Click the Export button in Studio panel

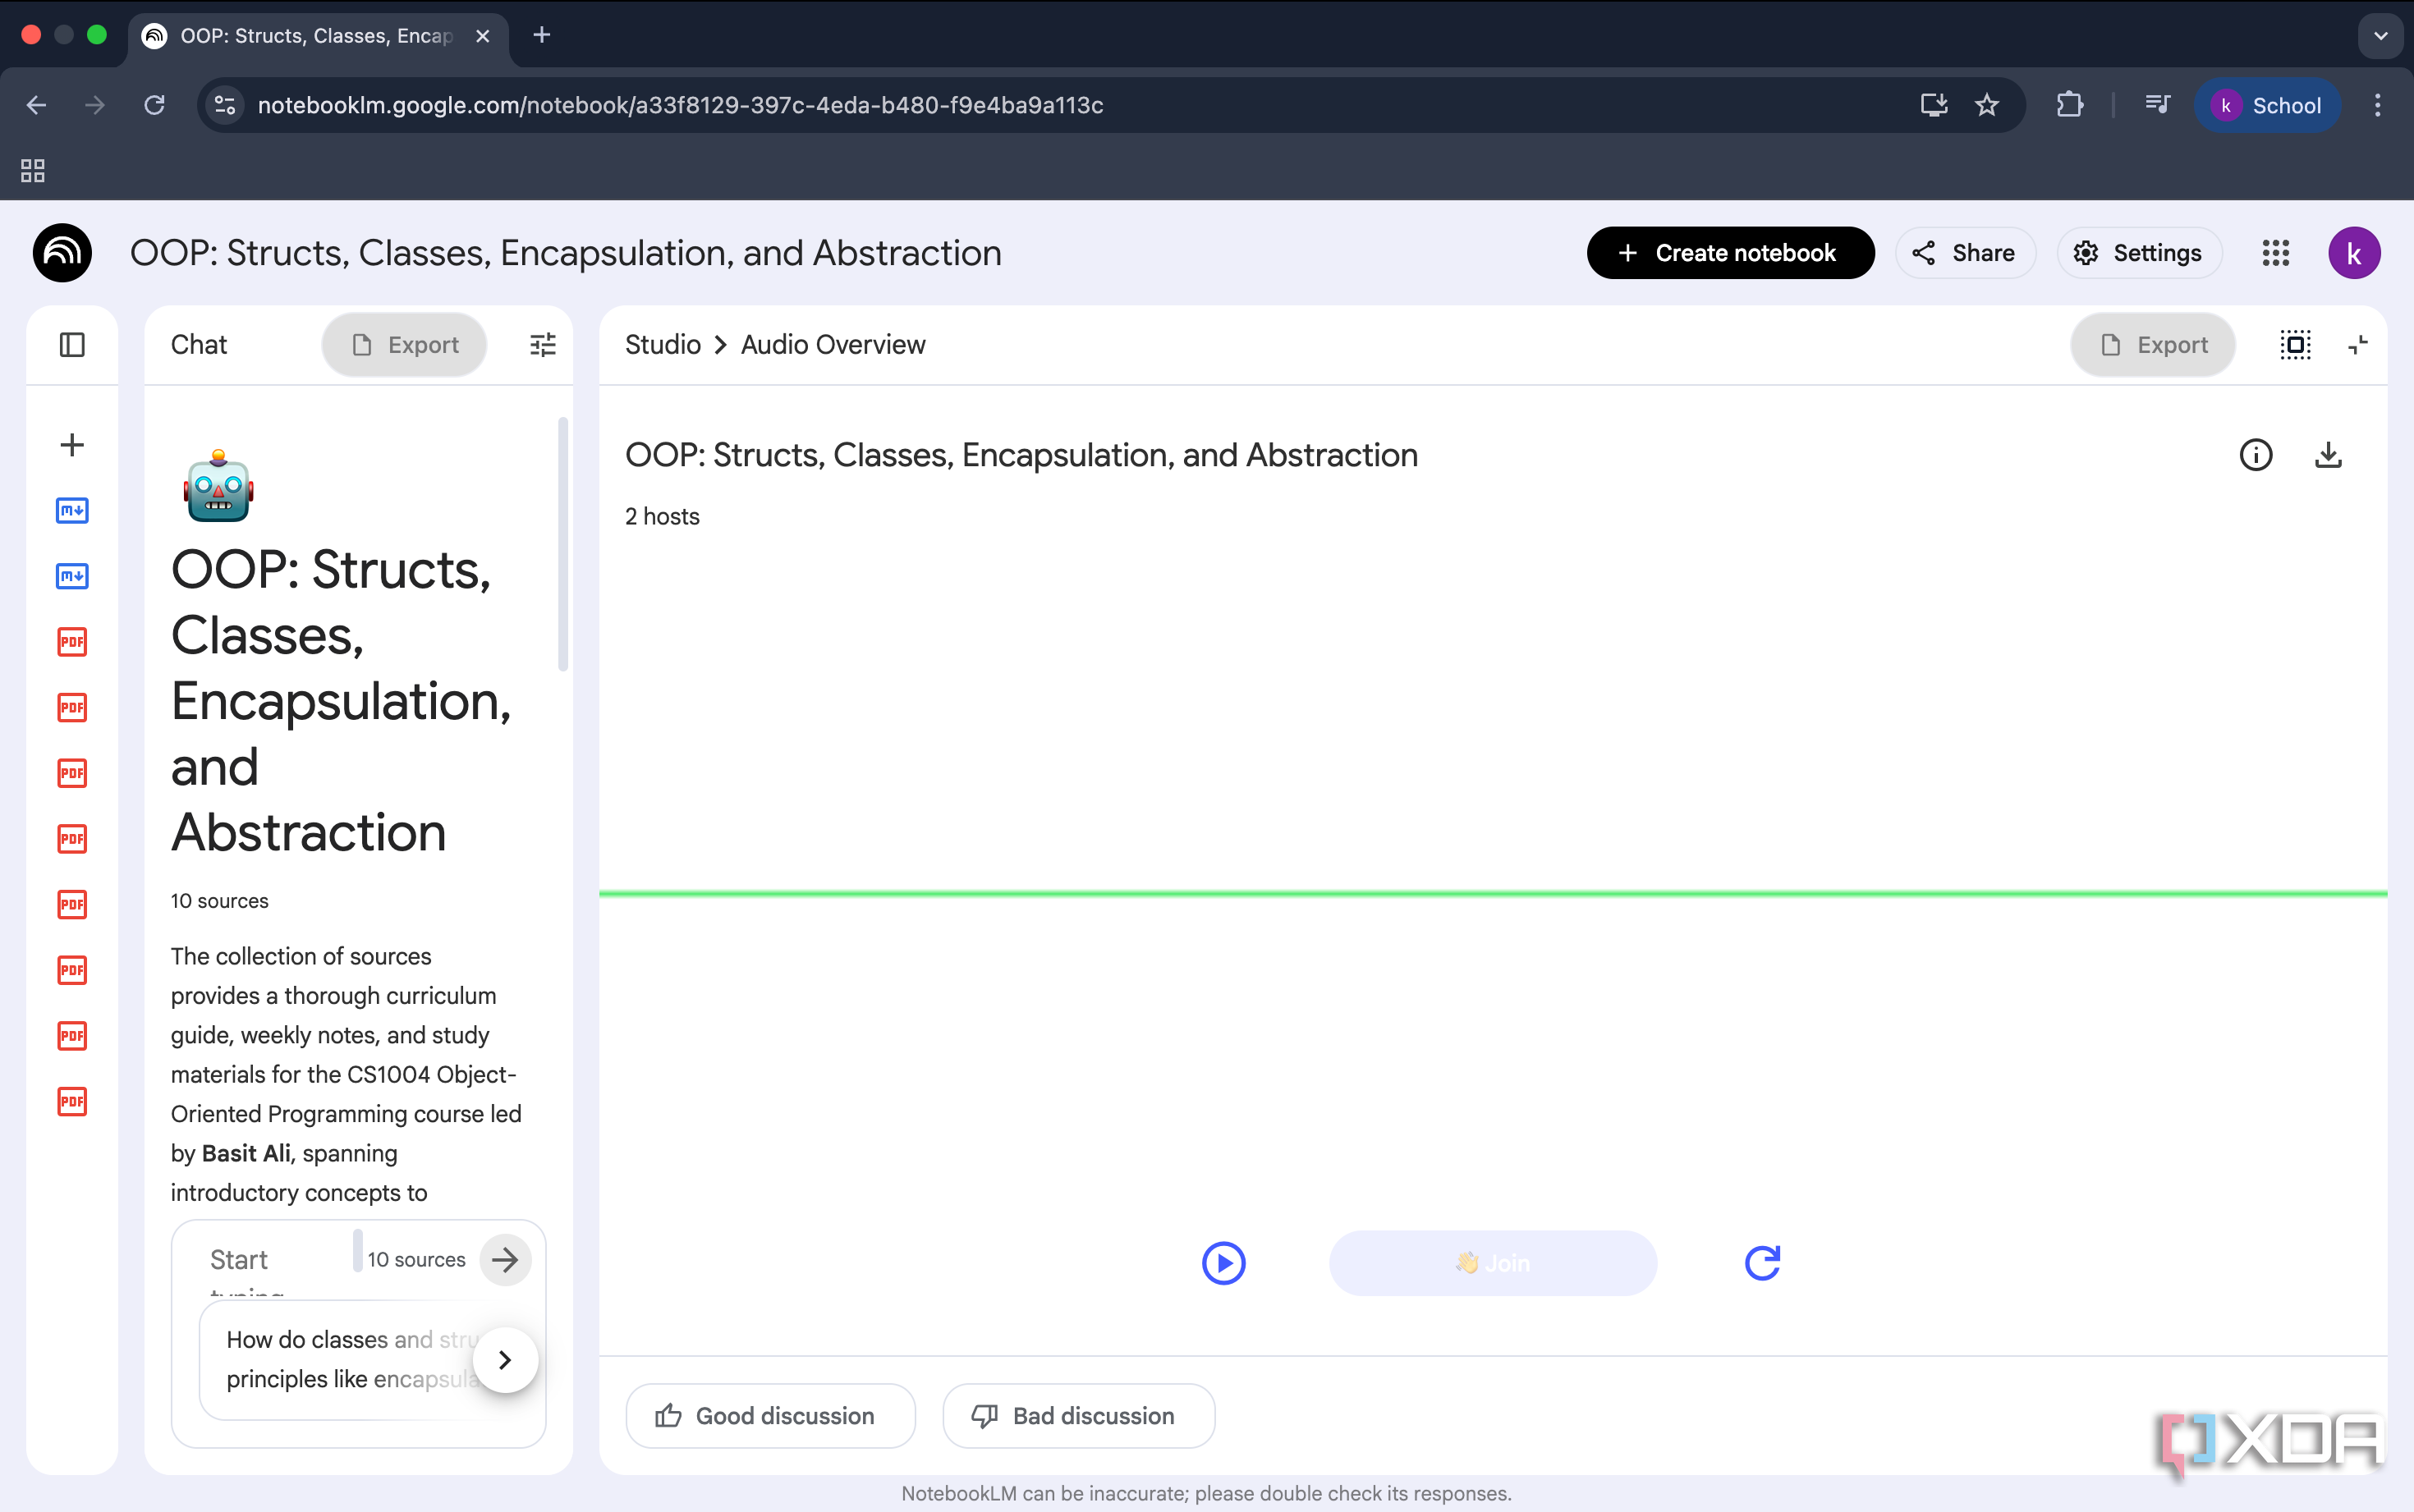(x=2153, y=345)
